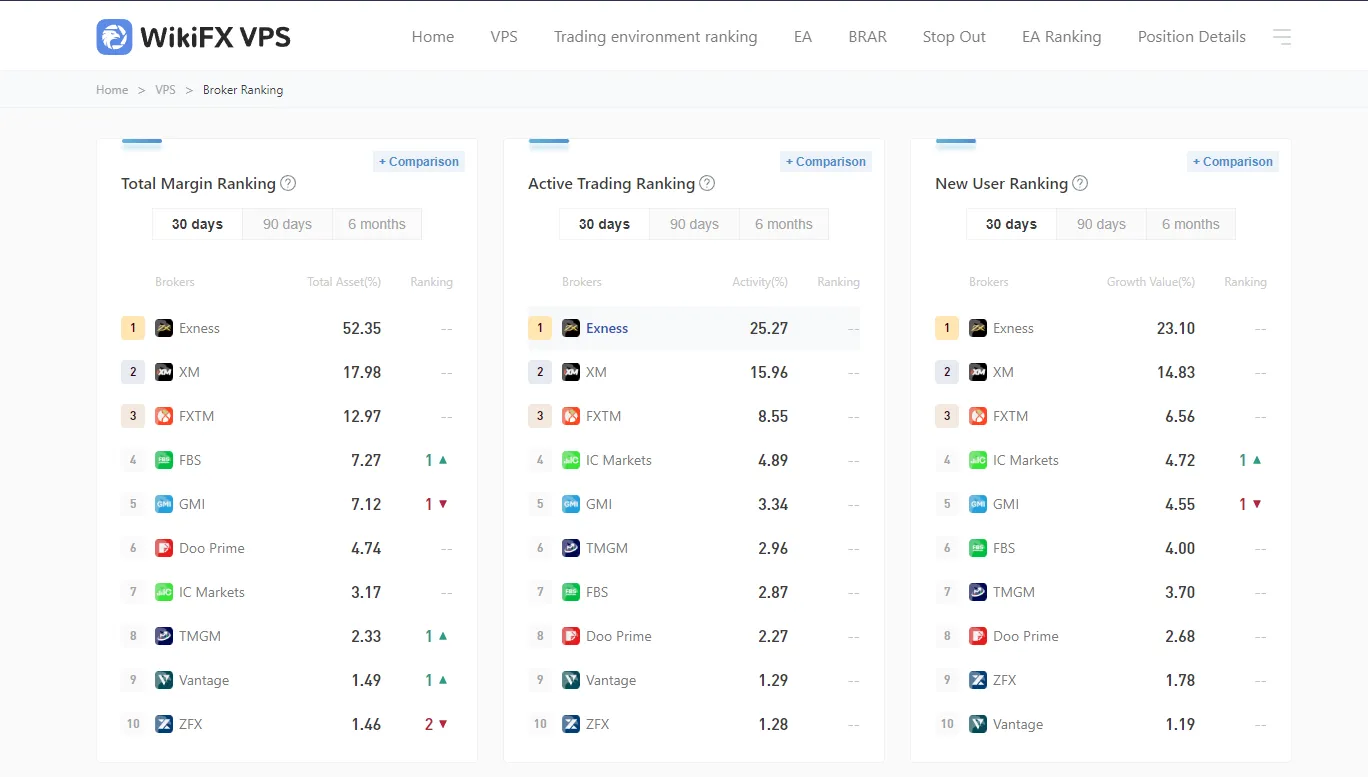
Task: Click the WikiFX VPS logo
Action: [193, 37]
